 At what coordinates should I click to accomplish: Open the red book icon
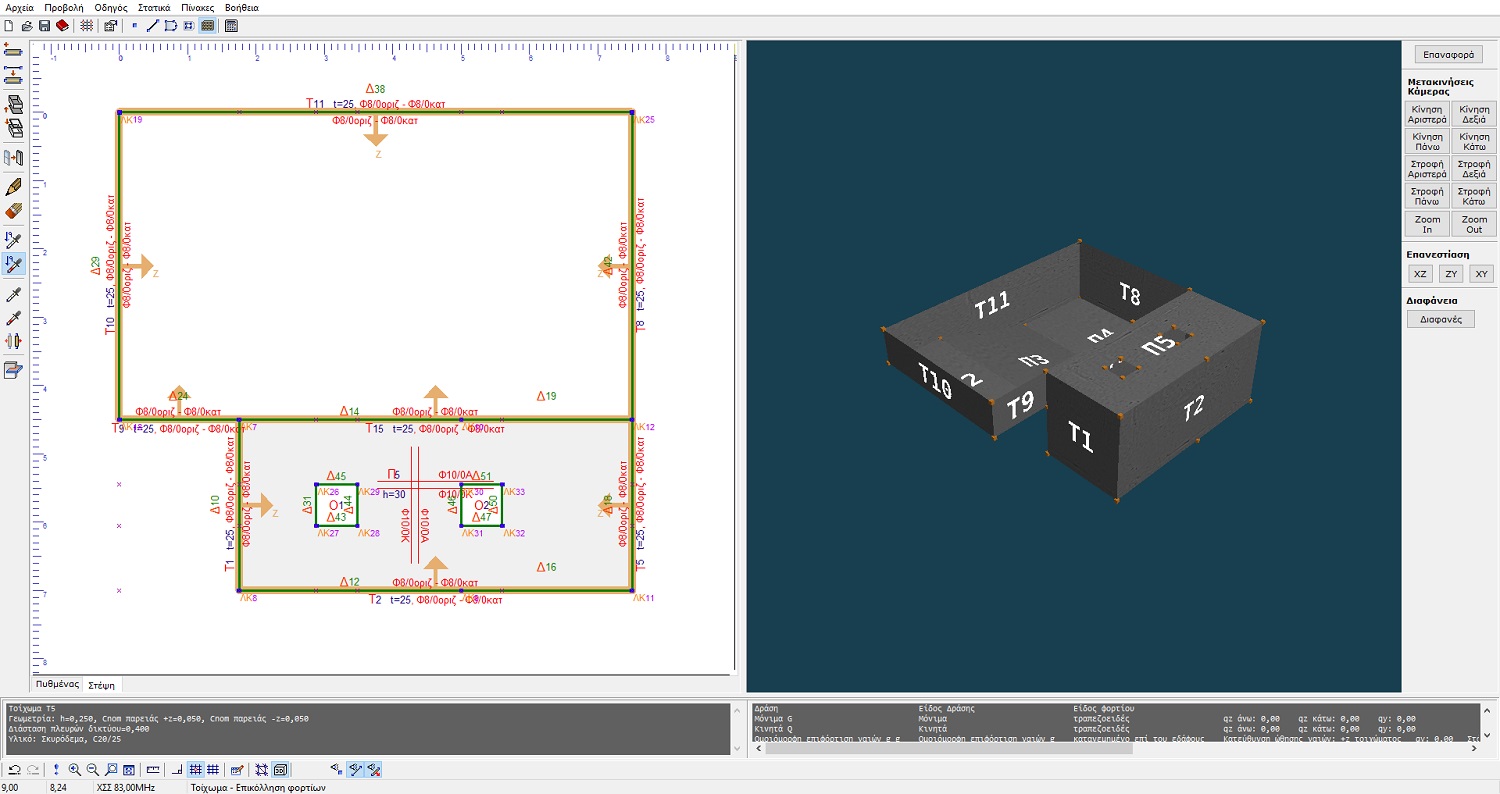tap(62, 25)
